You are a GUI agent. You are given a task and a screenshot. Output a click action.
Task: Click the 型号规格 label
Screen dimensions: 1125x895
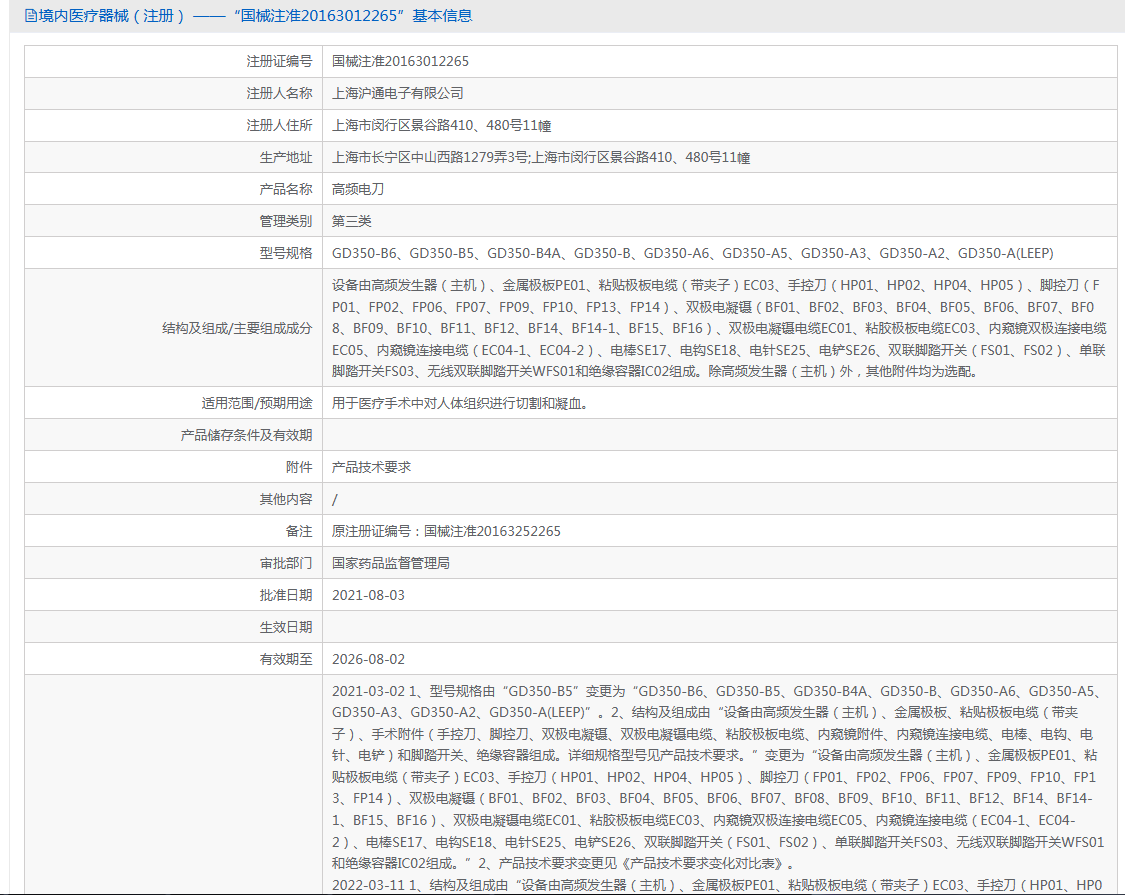pyautogui.click(x=286, y=253)
